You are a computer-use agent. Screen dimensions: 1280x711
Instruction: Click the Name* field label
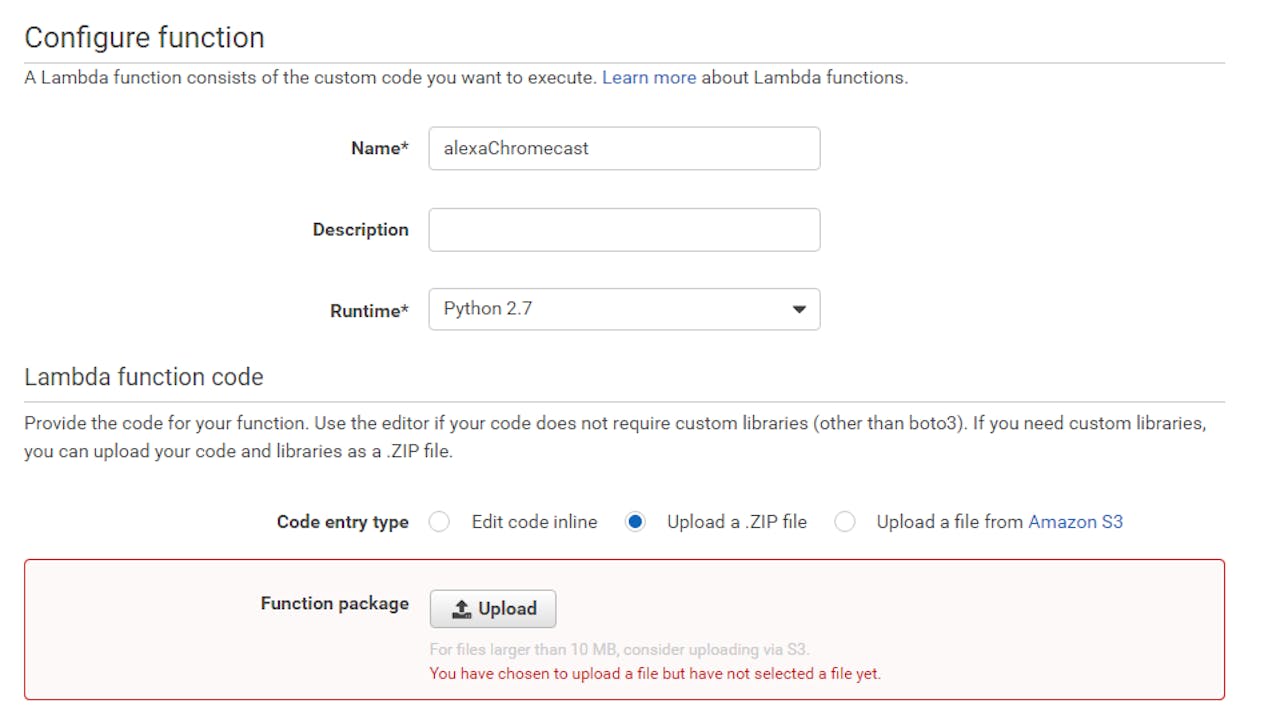[x=379, y=148]
